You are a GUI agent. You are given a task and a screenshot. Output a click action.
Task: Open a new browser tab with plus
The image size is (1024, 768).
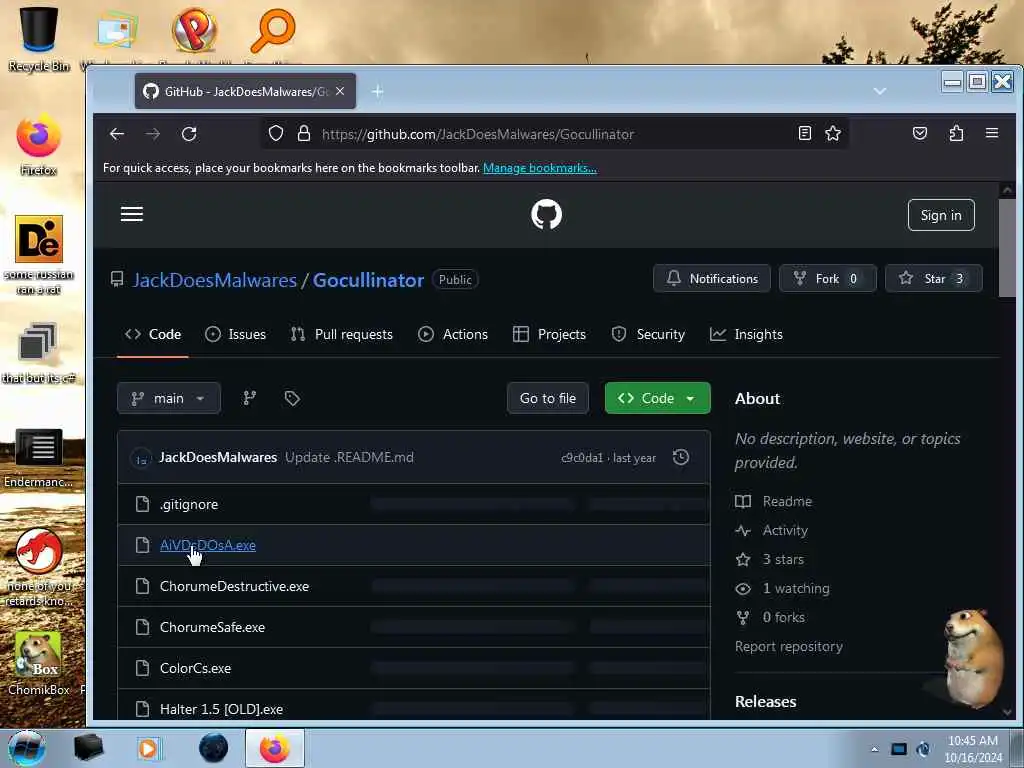point(377,91)
